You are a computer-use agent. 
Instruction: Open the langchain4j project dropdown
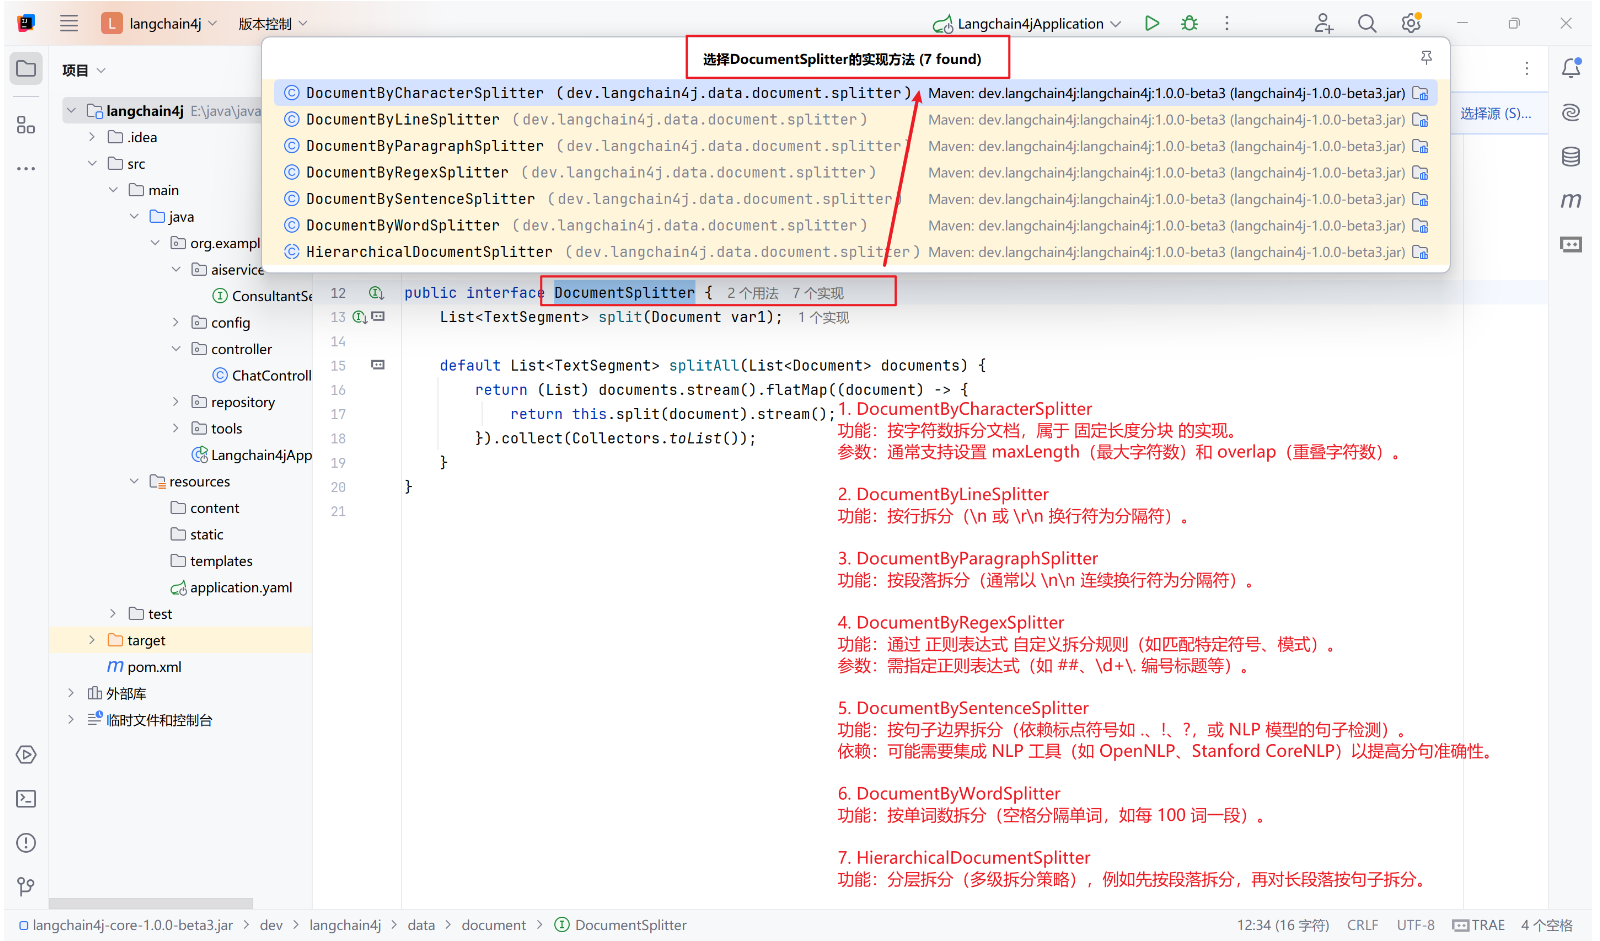160,23
